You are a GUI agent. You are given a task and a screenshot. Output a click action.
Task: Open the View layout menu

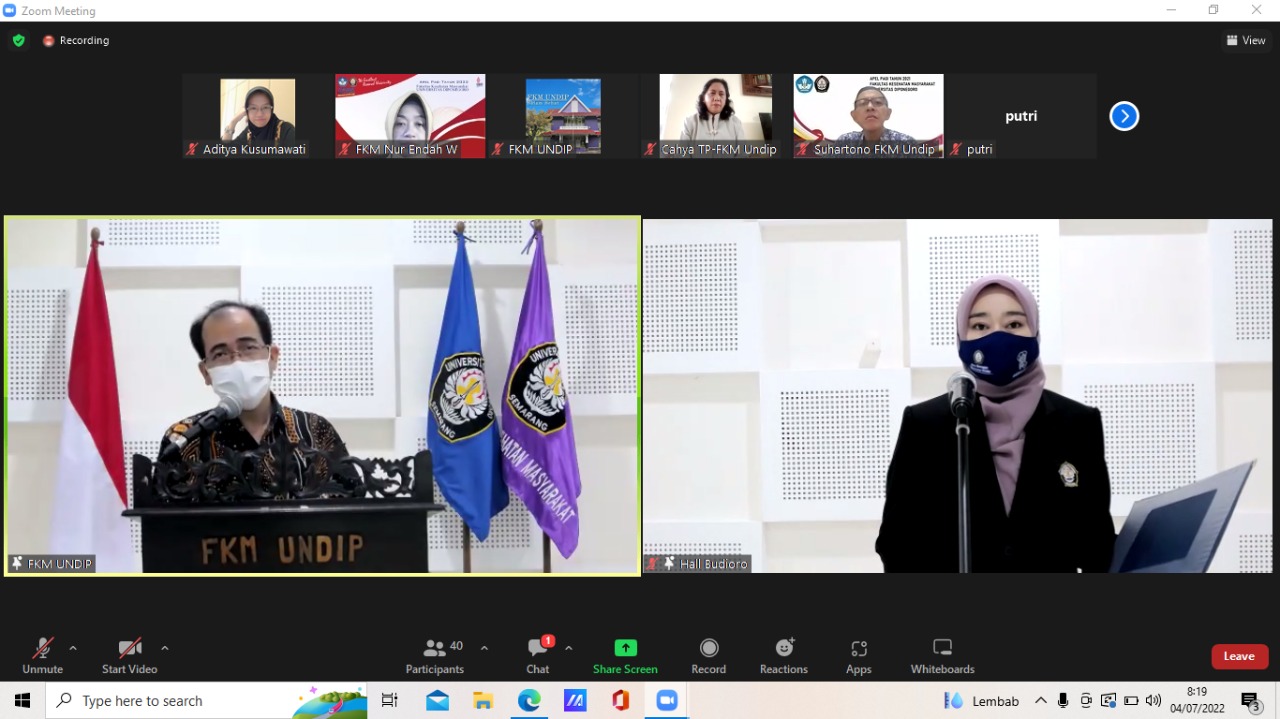click(x=1246, y=41)
